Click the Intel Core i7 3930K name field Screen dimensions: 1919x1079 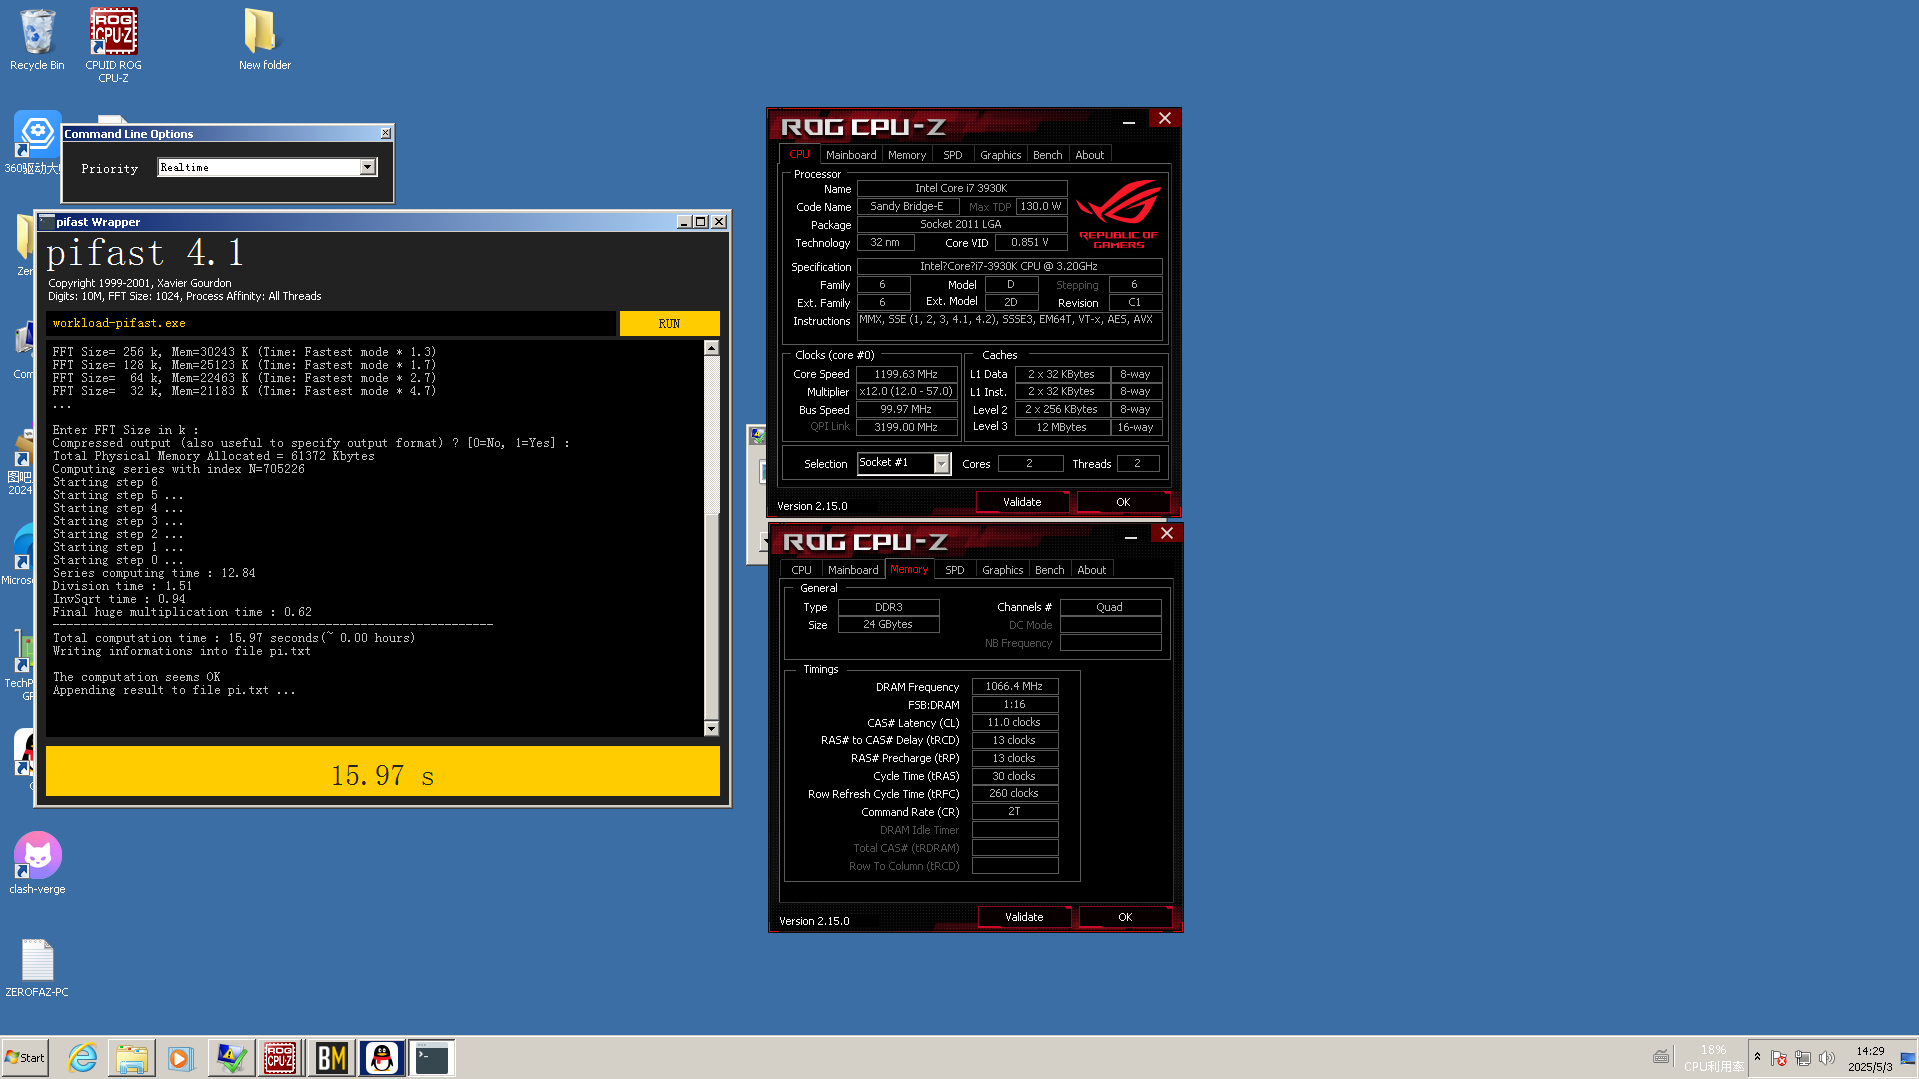pos(961,188)
